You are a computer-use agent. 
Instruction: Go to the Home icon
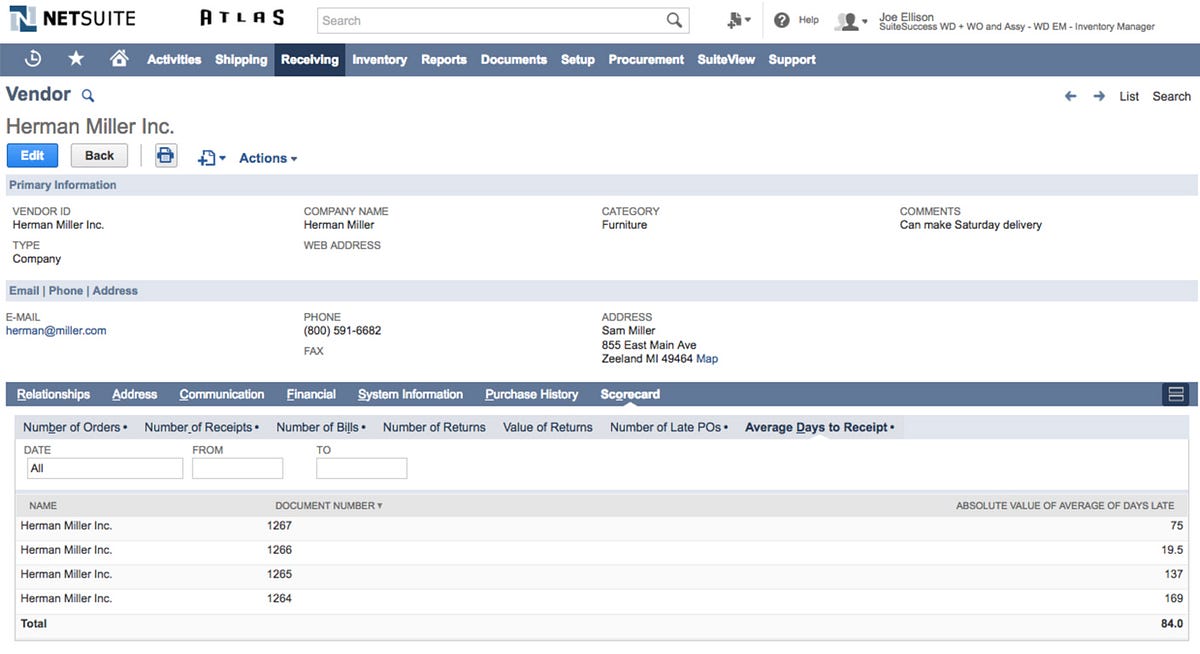coord(119,59)
